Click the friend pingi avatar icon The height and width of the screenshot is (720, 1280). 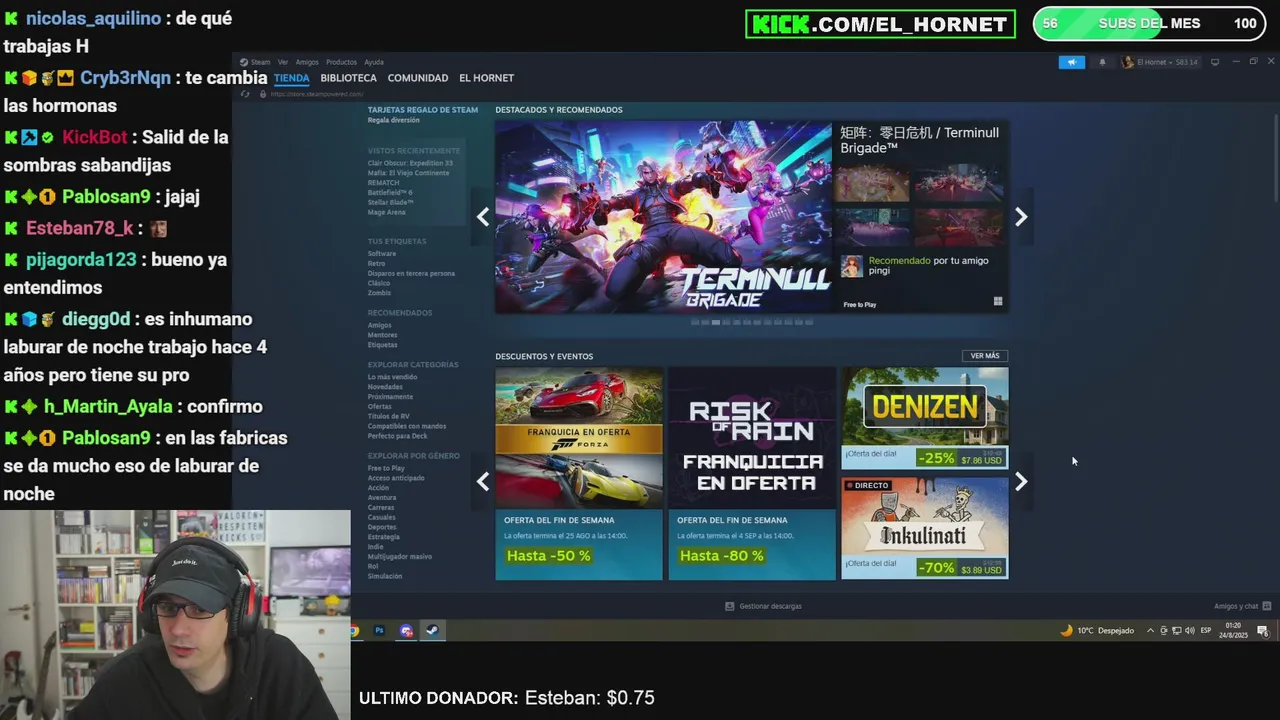point(851,266)
